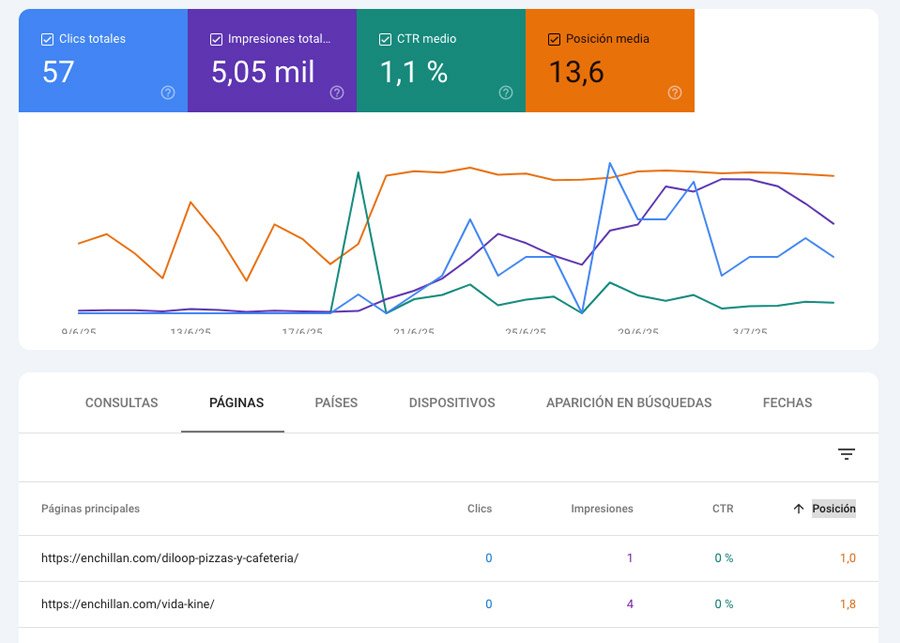Go to Aparición en búsquedas tab
Screen dimensions: 900x643
coord(628,403)
